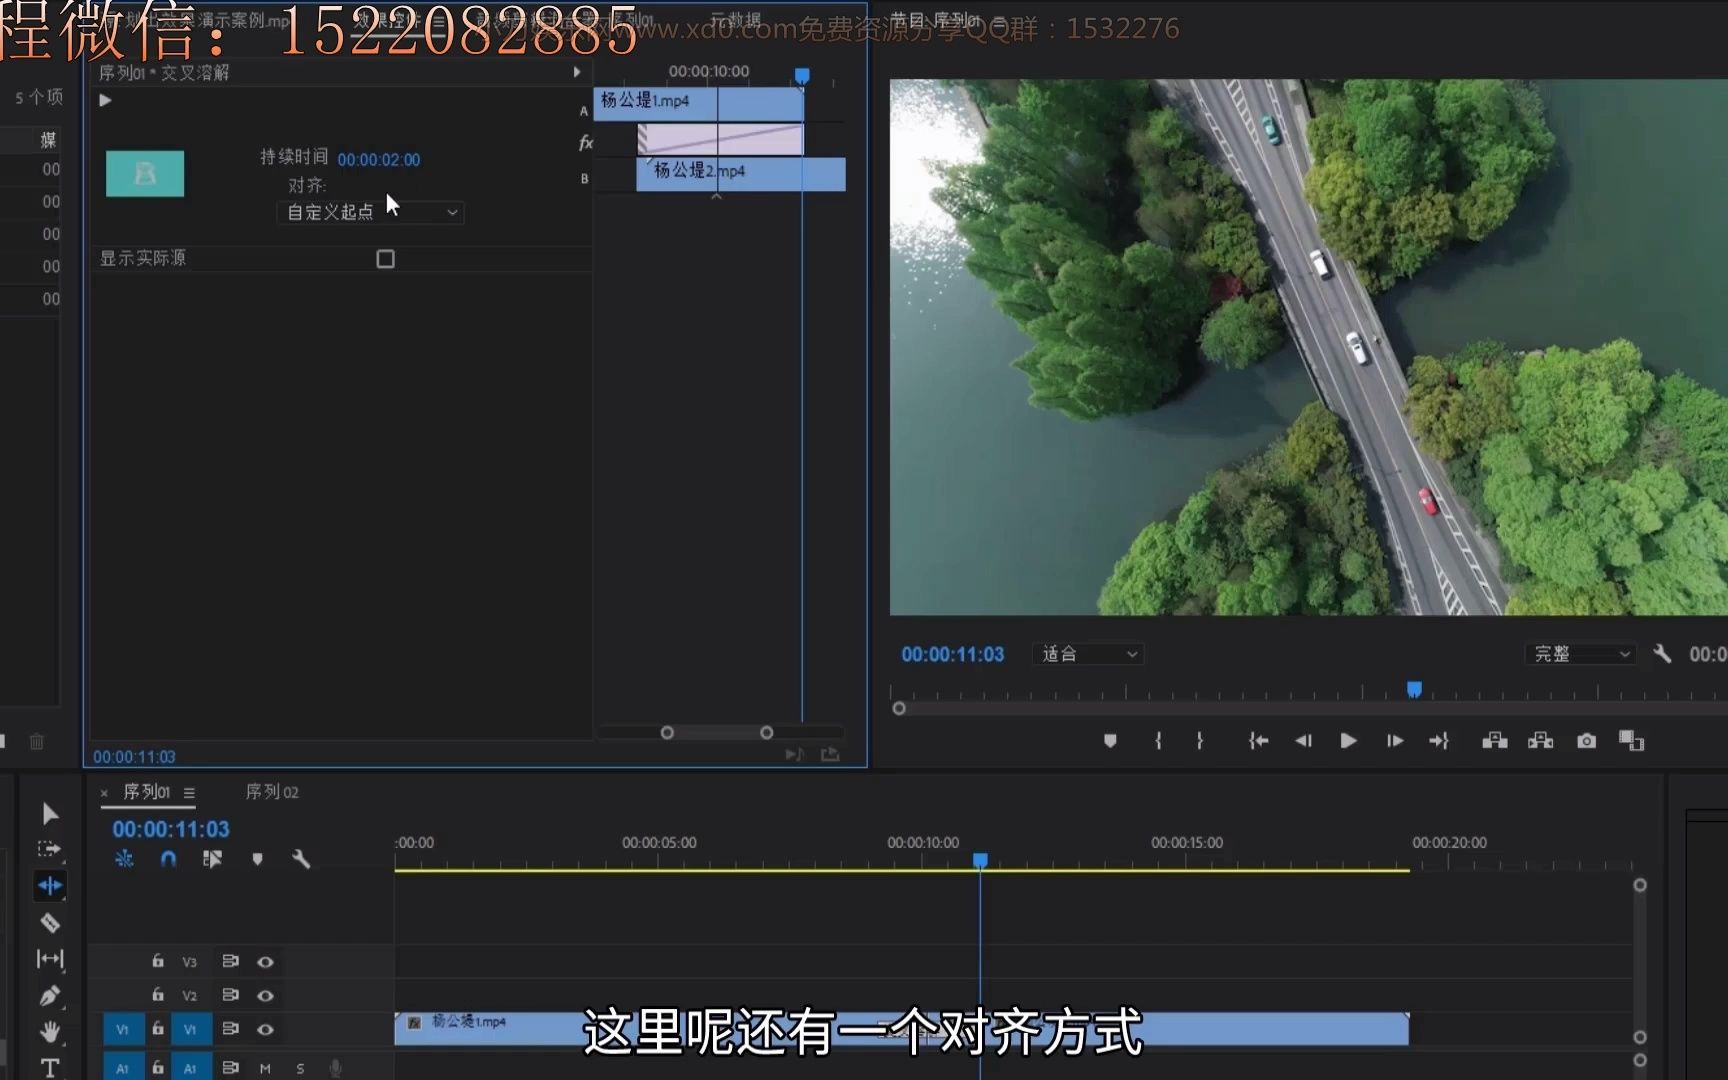Mute audio track A1

[x=265, y=1068]
